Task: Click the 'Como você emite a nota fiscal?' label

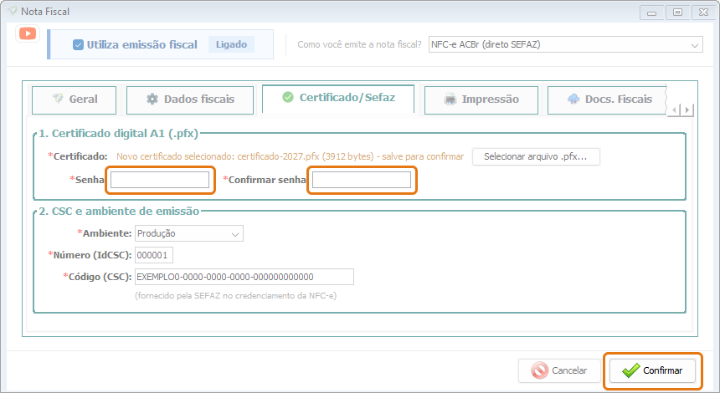Action: [359, 45]
